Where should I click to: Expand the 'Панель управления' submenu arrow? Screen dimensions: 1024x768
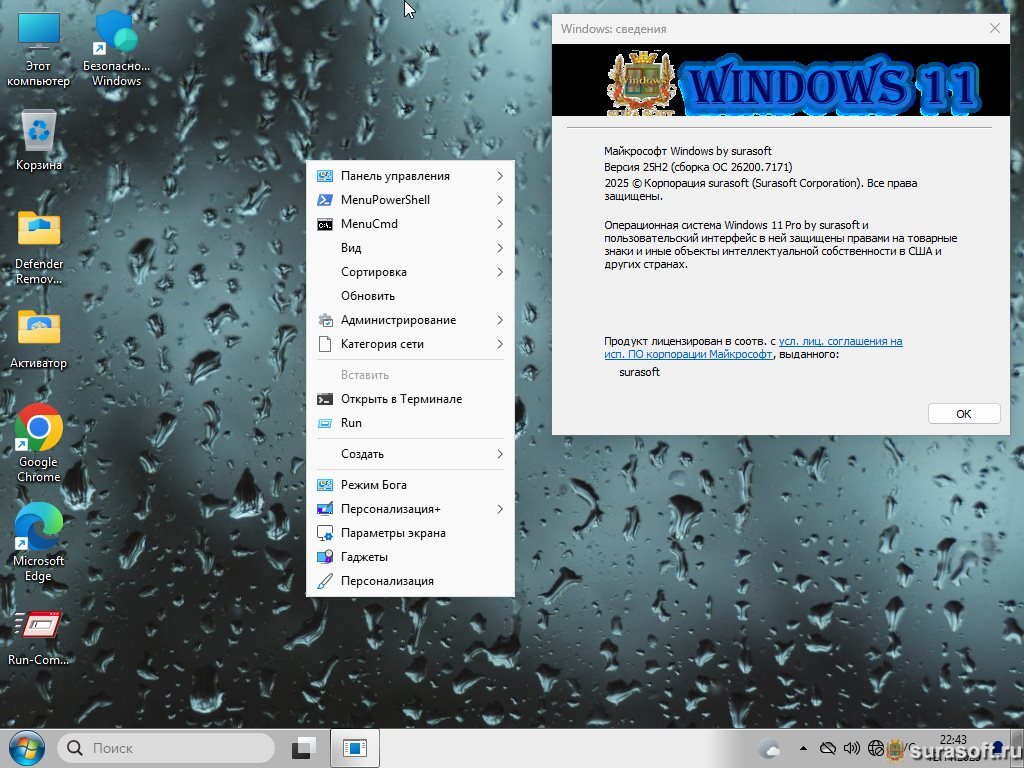pyautogui.click(x=500, y=176)
